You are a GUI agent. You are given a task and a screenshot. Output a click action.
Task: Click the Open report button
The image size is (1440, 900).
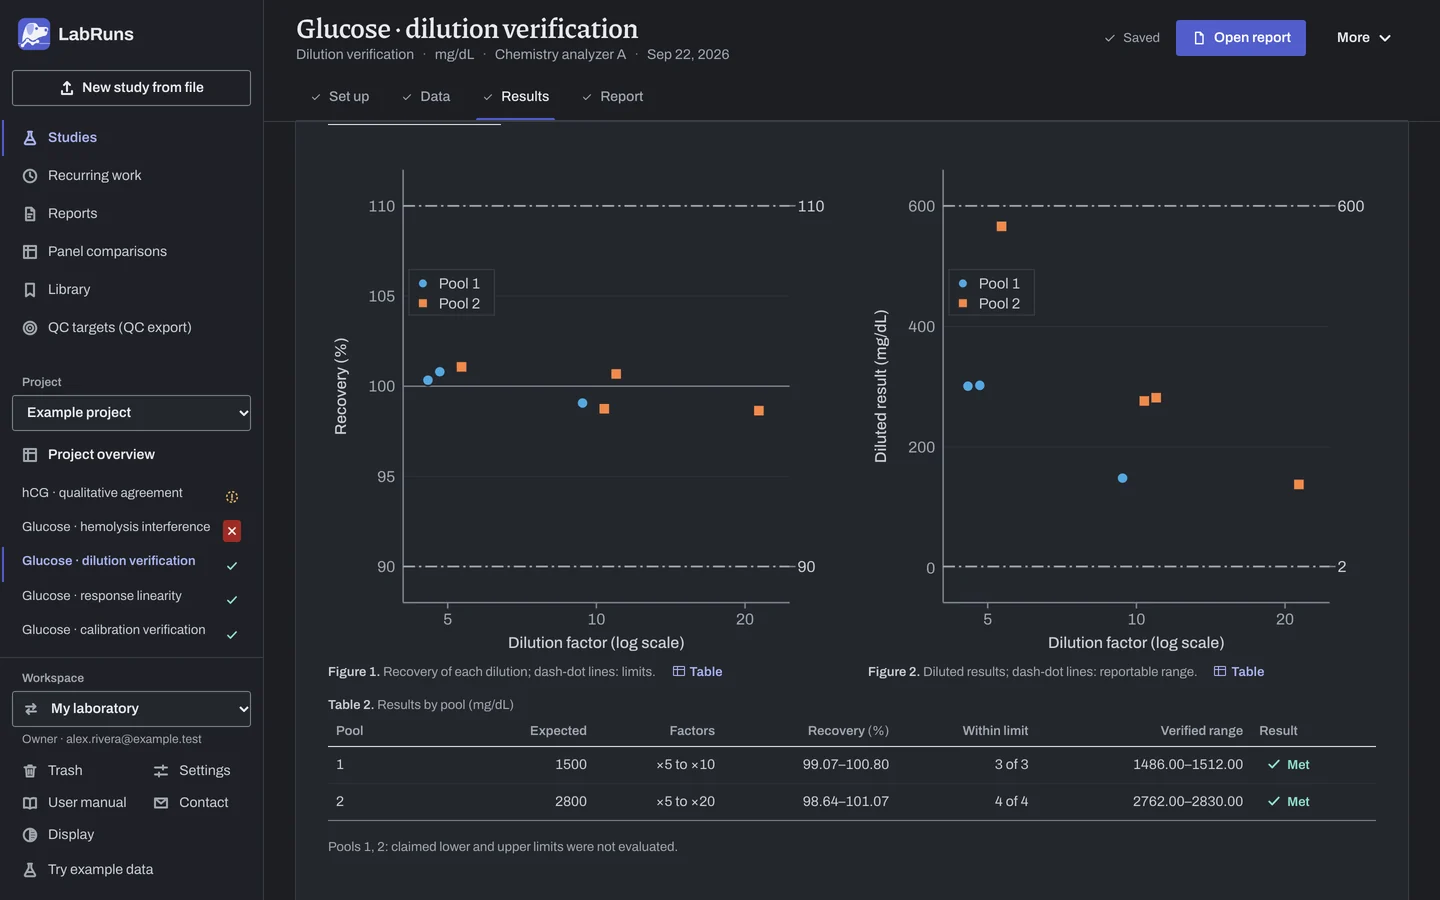pos(1241,38)
